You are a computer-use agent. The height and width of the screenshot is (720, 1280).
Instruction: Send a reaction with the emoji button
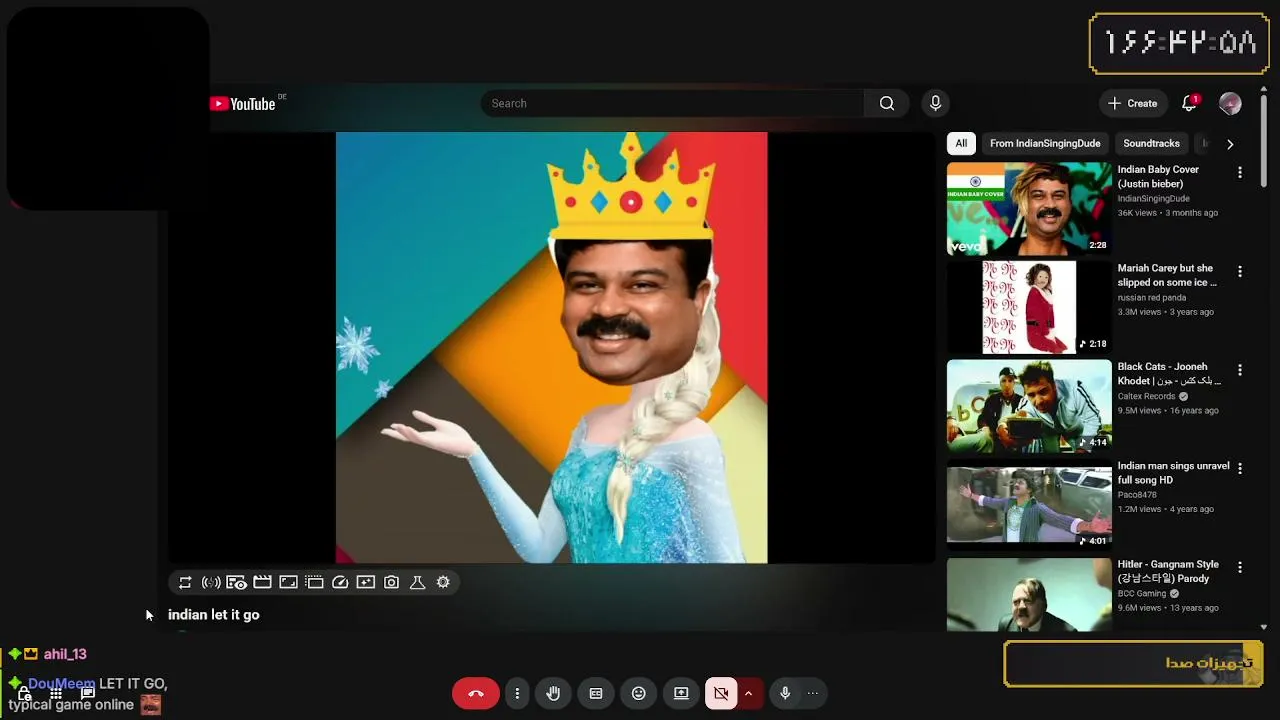coord(639,693)
